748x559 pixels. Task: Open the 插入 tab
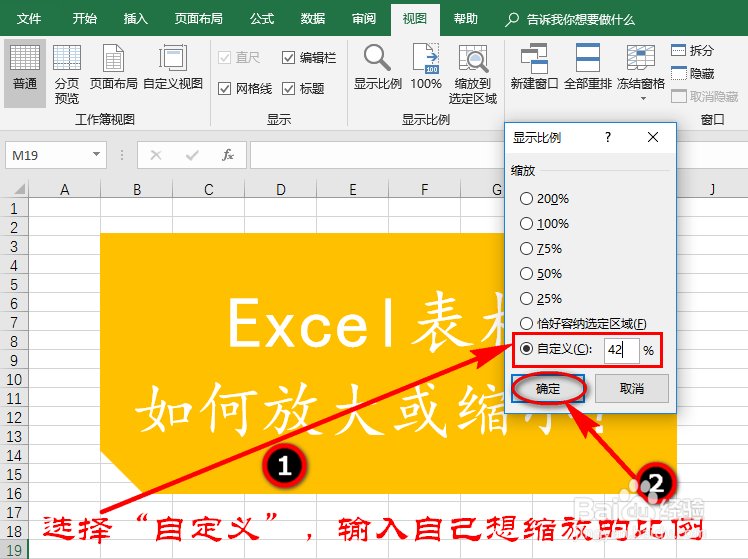coord(135,19)
